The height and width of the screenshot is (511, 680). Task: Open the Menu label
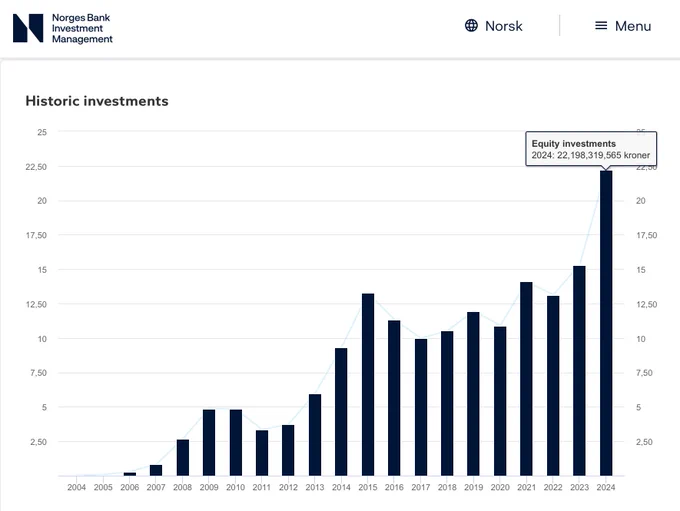coord(633,26)
